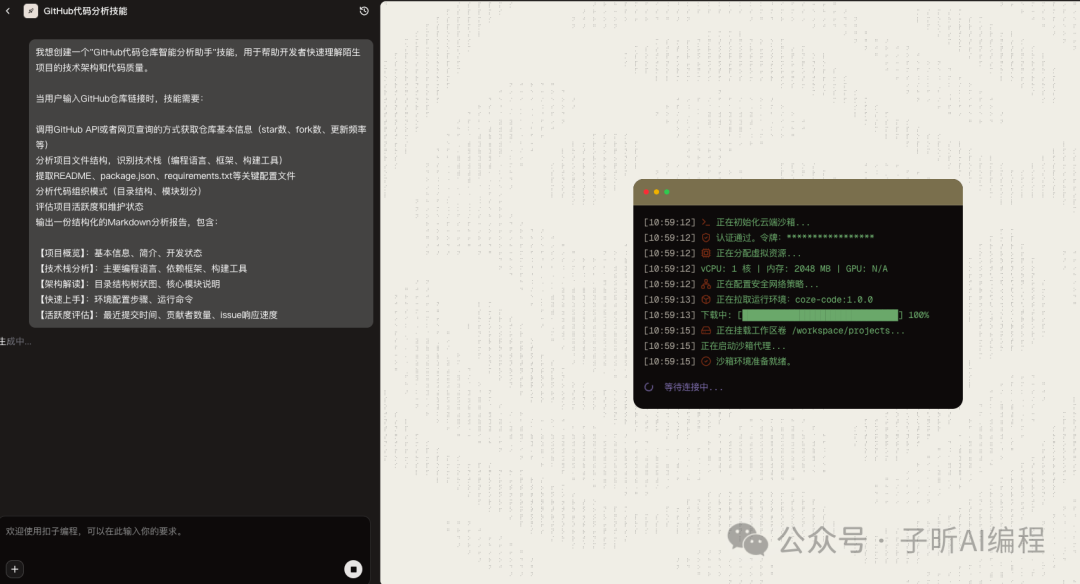Click the skill logo icon beside the title
This screenshot has height=584, width=1080.
(x=31, y=11)
